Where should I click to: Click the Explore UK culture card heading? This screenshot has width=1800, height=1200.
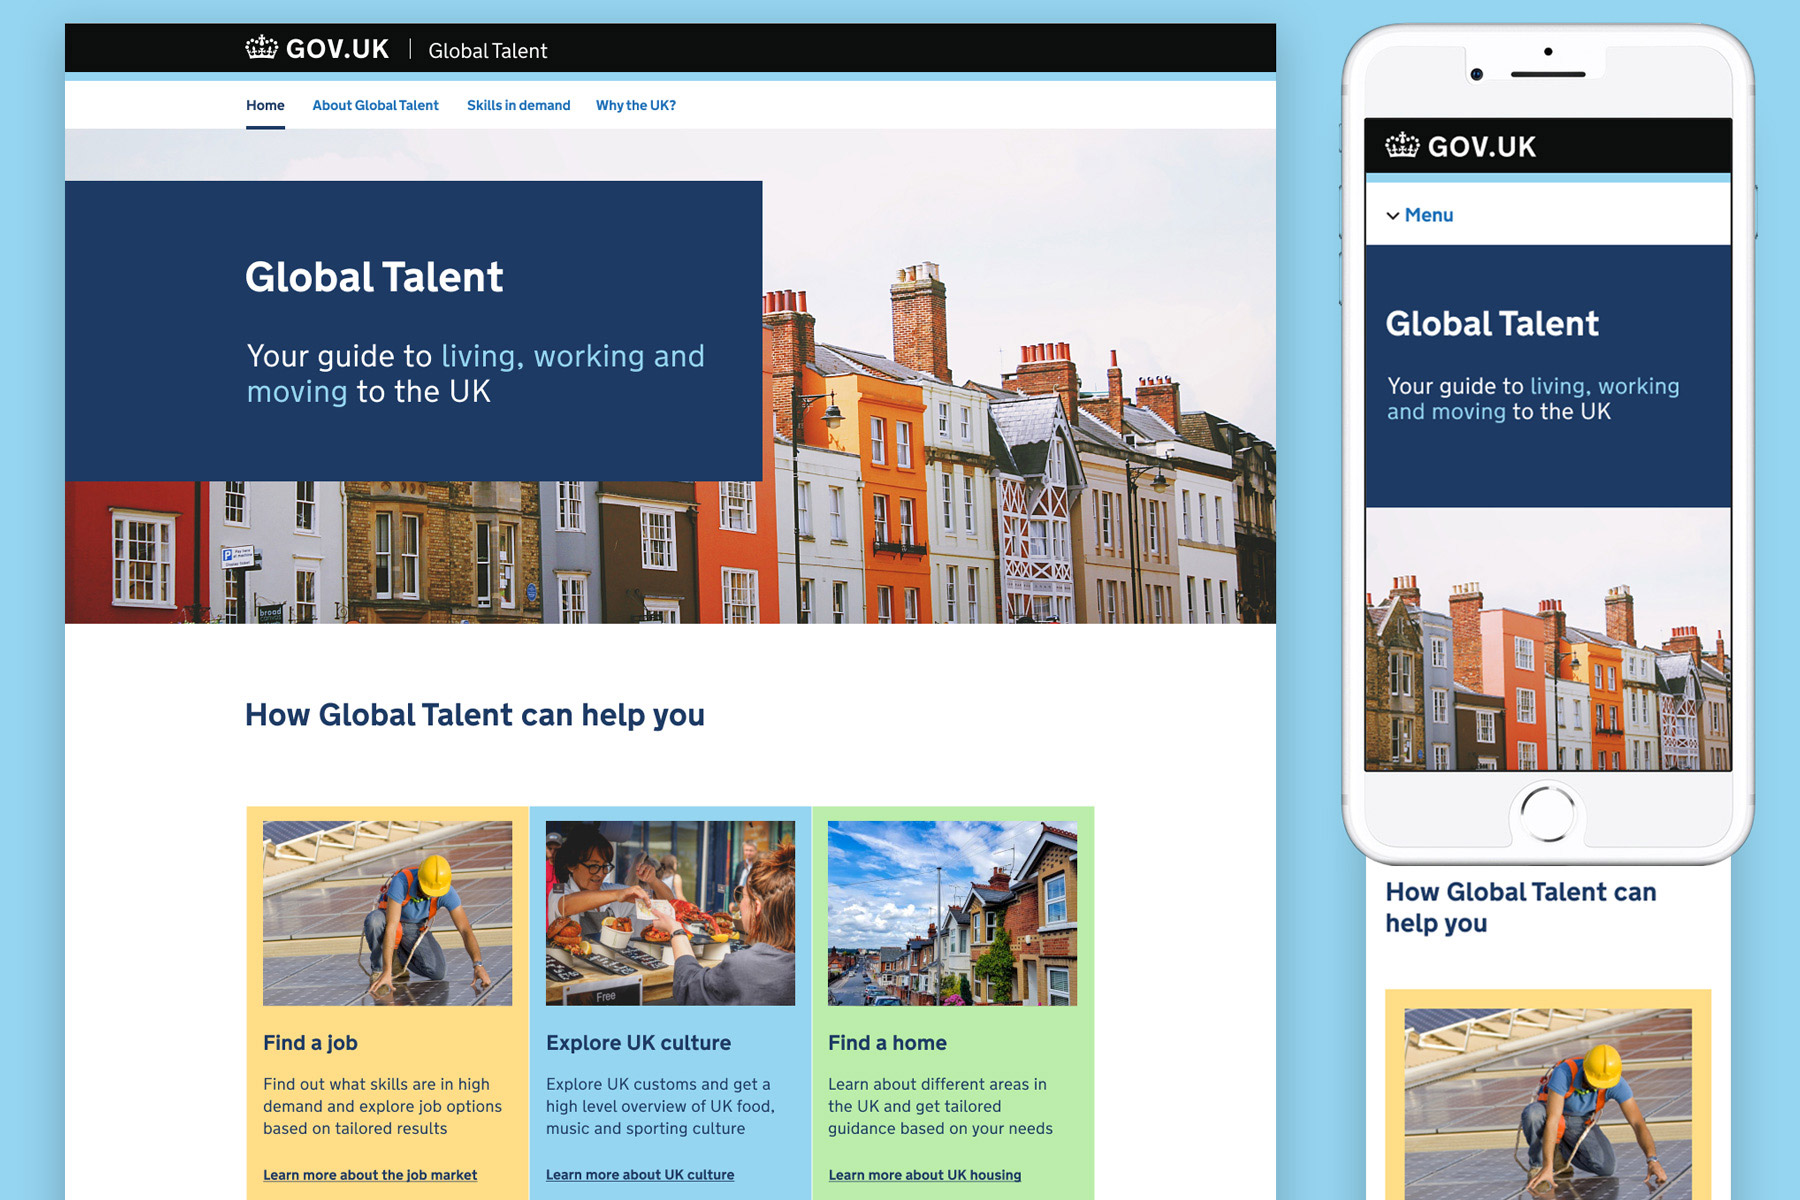pyautogui.click(x=638, y=1043)
